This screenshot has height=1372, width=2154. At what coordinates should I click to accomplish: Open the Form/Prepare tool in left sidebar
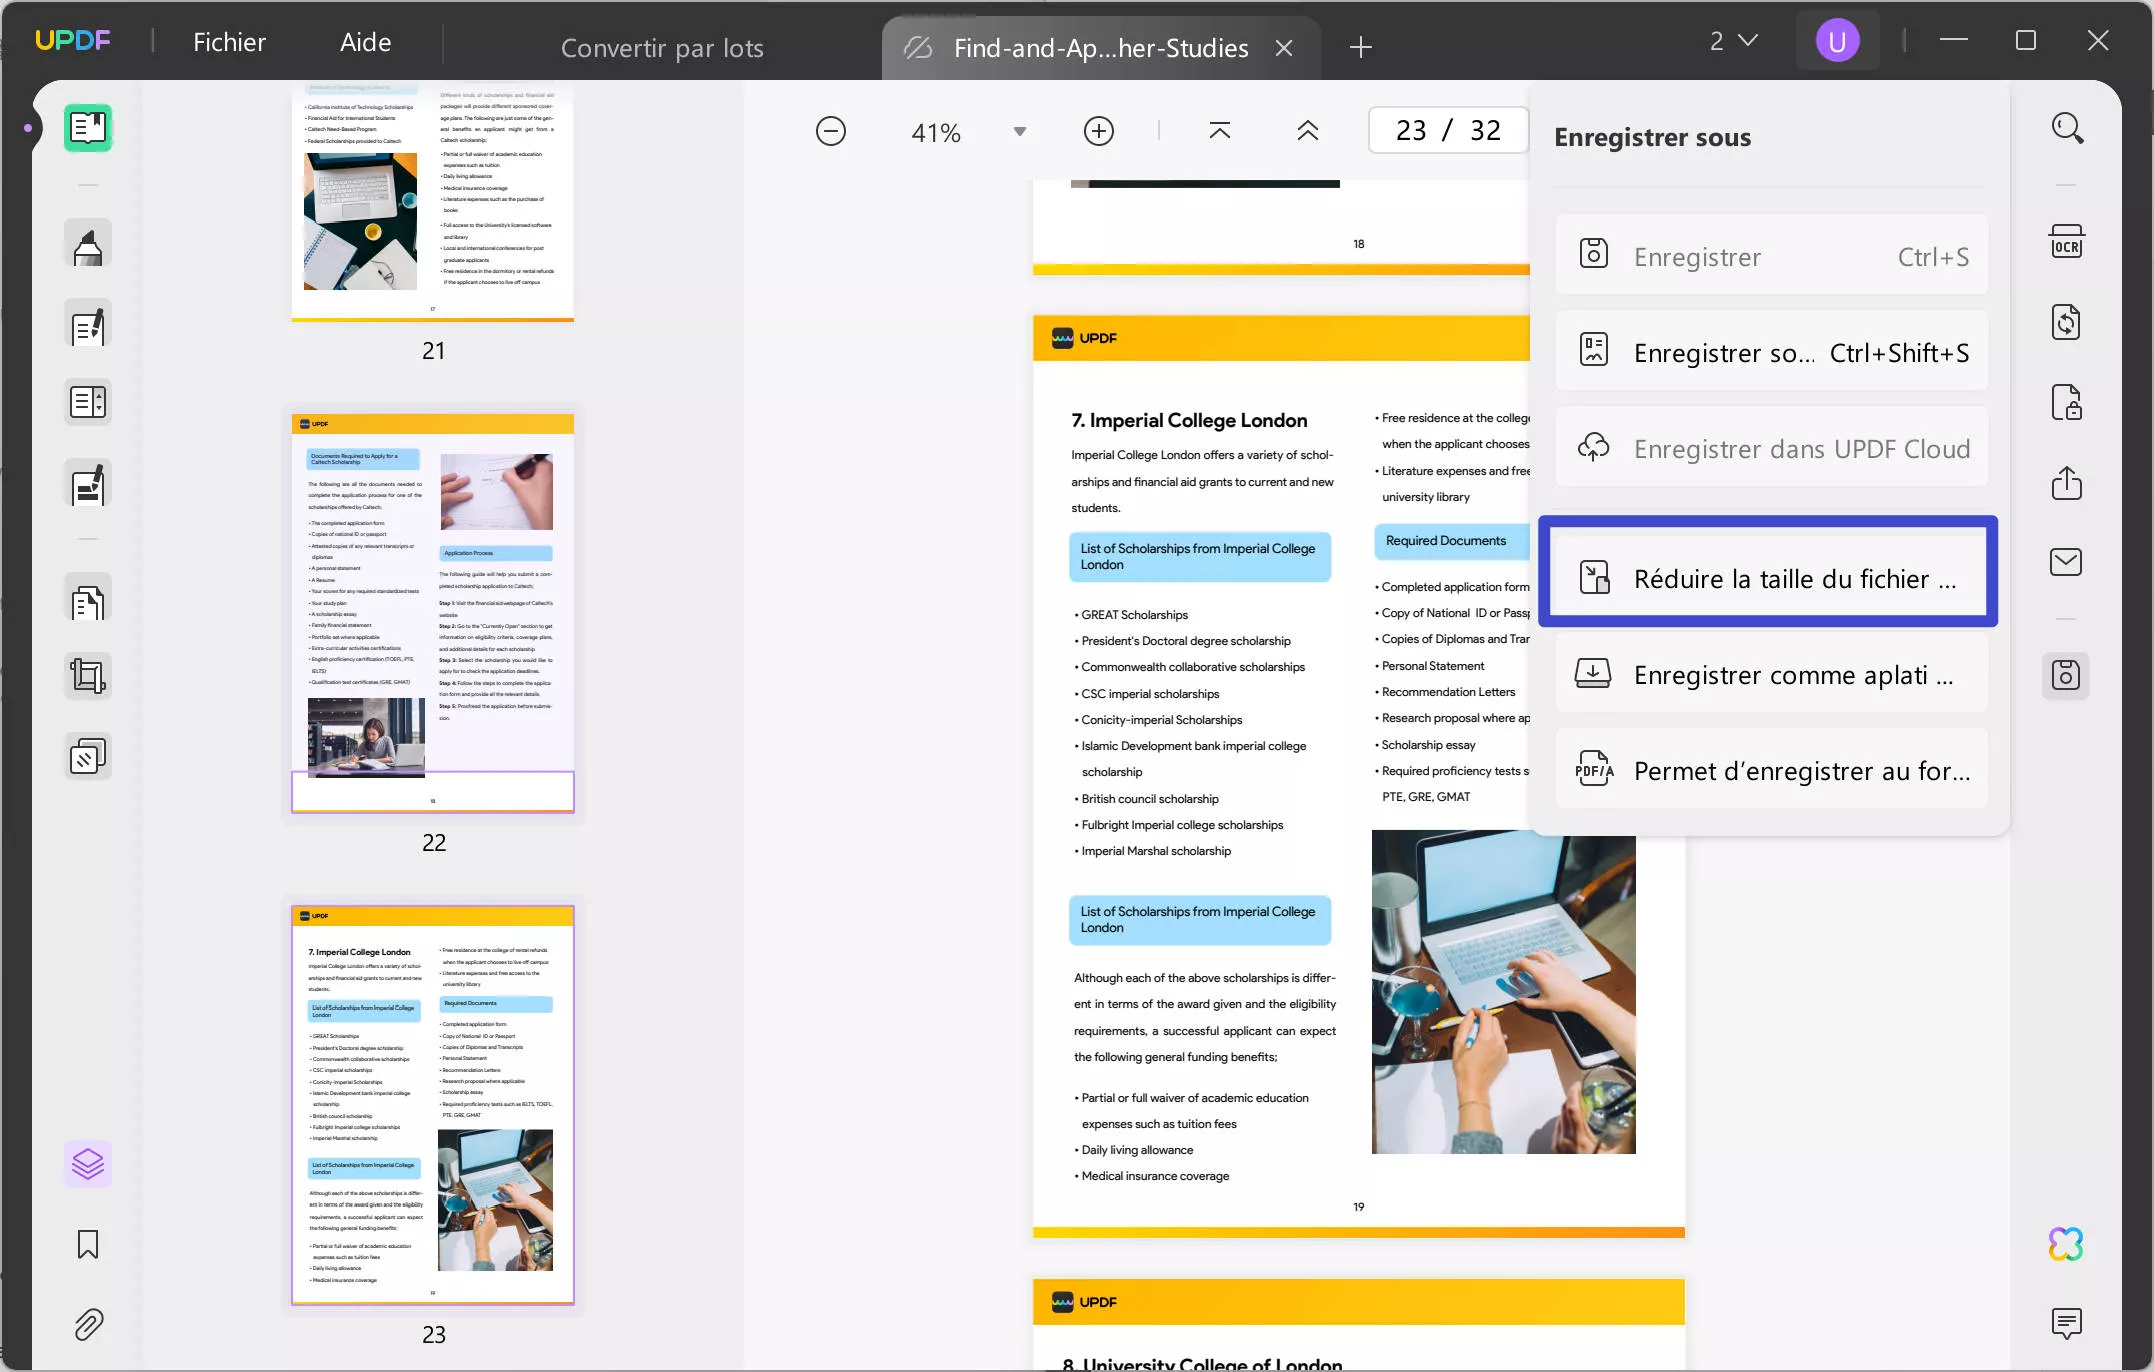[88, 402]
